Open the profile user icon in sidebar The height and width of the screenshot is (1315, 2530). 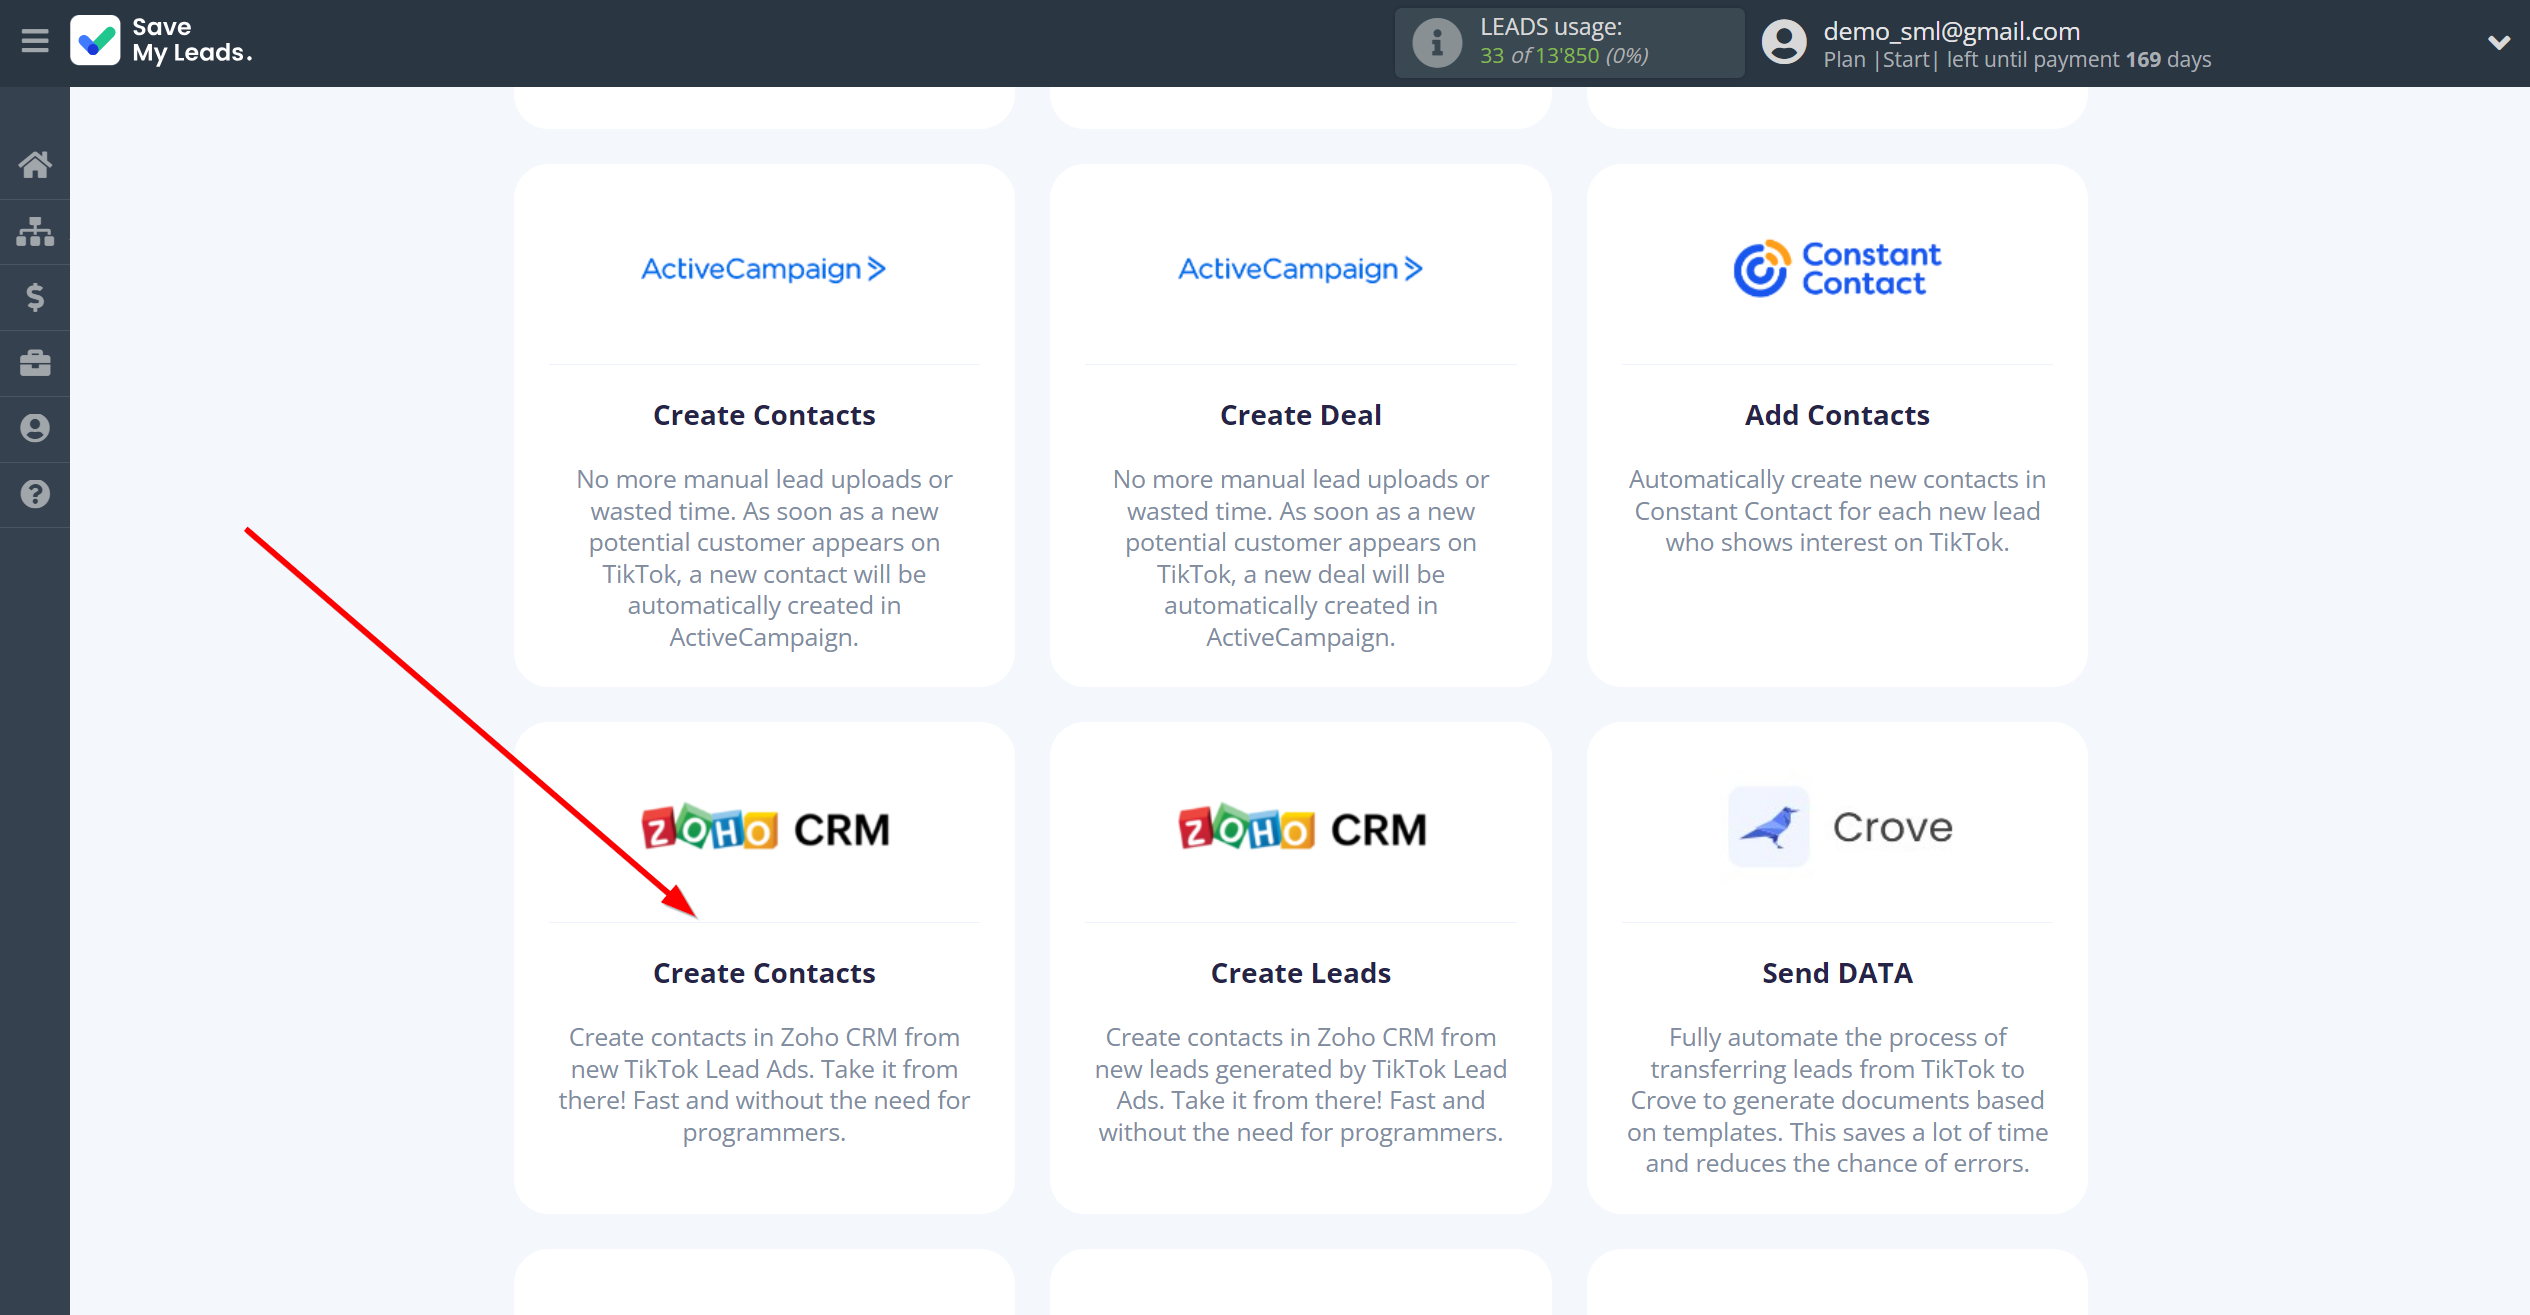pyautogui.click(x=35, y=428)
